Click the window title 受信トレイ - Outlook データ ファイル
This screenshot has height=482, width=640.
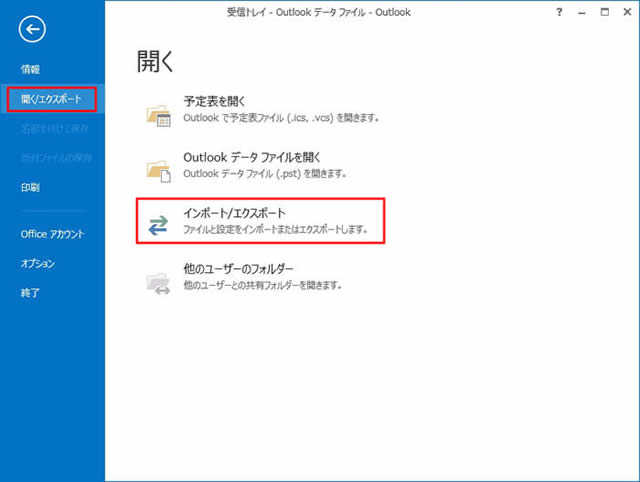tap(318, 12)
